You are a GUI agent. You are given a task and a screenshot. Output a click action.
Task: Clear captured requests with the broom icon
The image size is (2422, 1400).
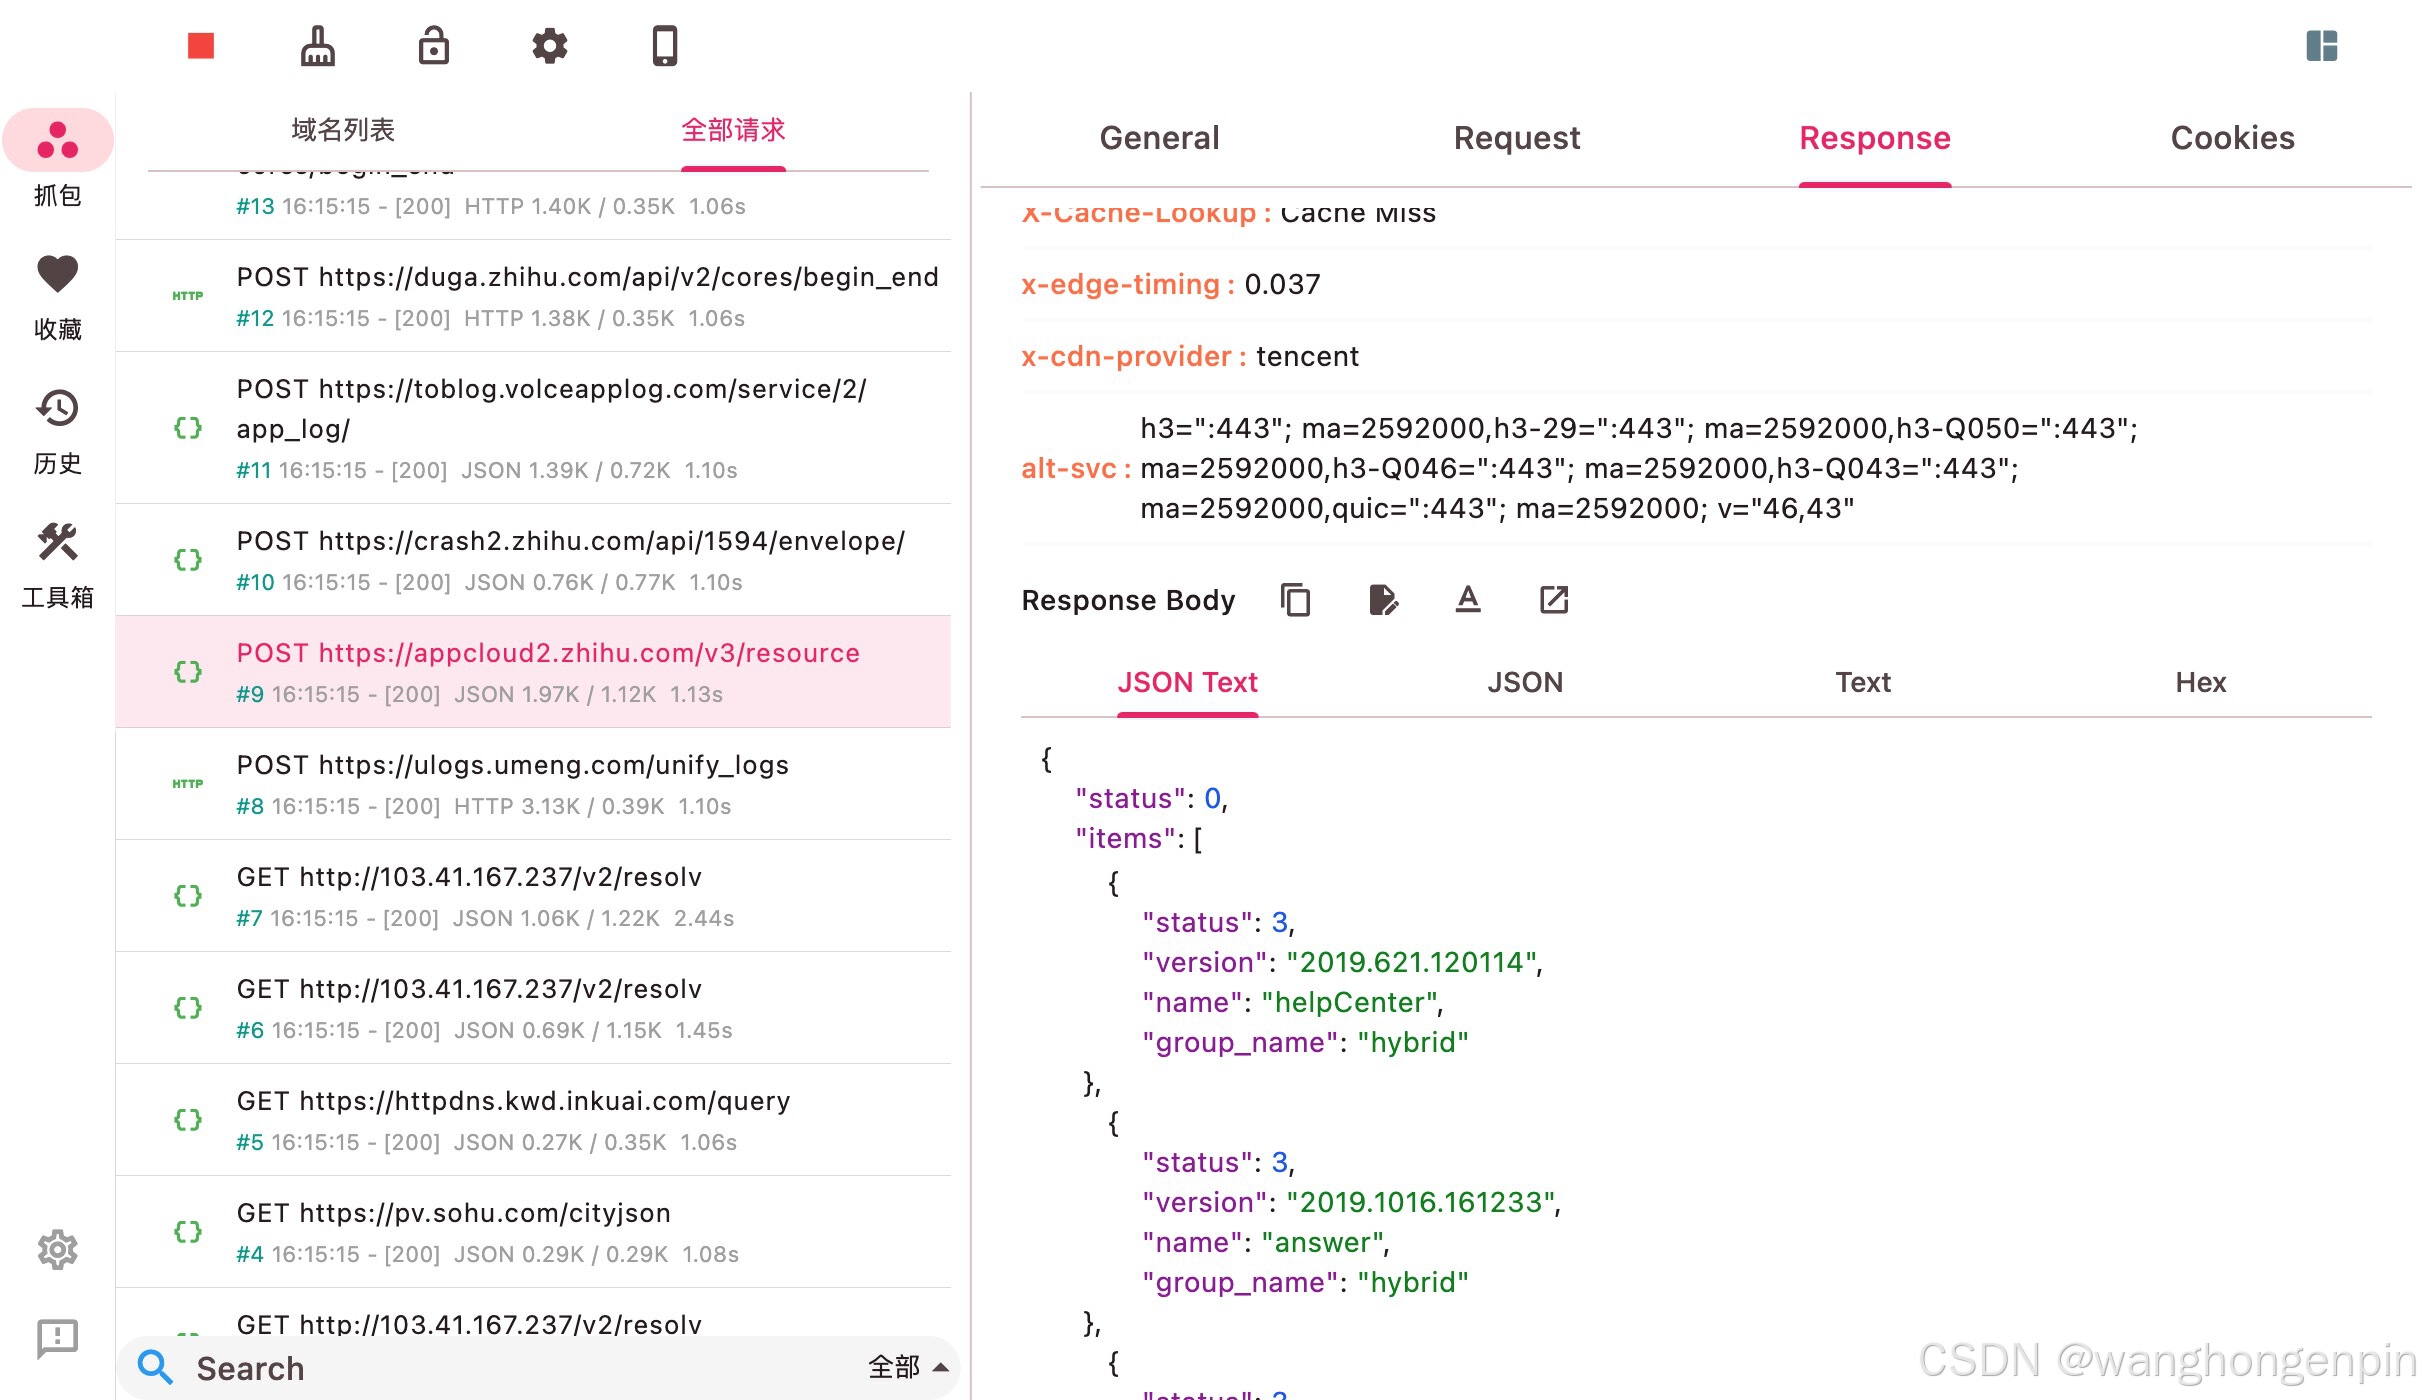click(317, 45)
